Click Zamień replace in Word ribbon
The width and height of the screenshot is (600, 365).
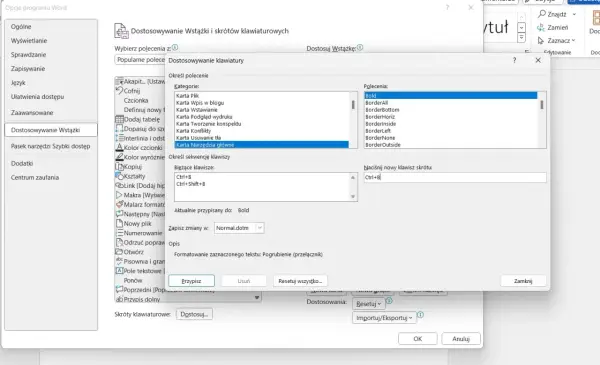point(553,28)
